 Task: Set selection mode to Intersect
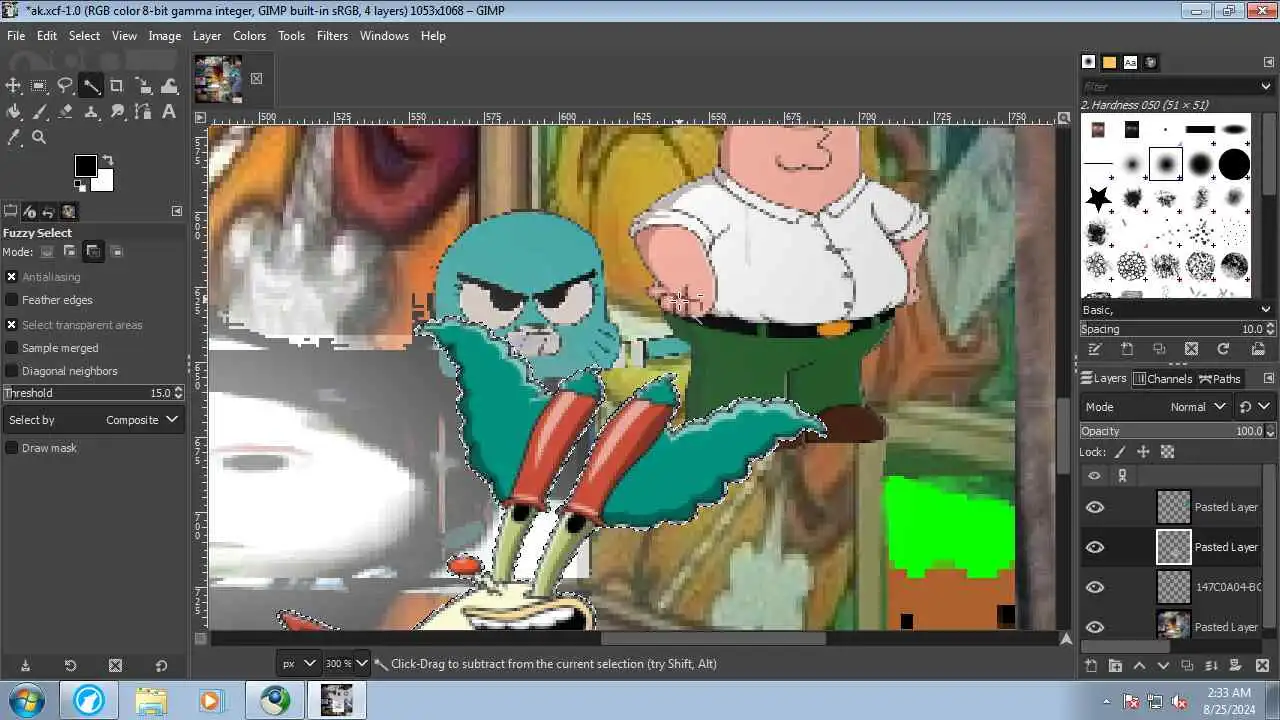[116, 251]
